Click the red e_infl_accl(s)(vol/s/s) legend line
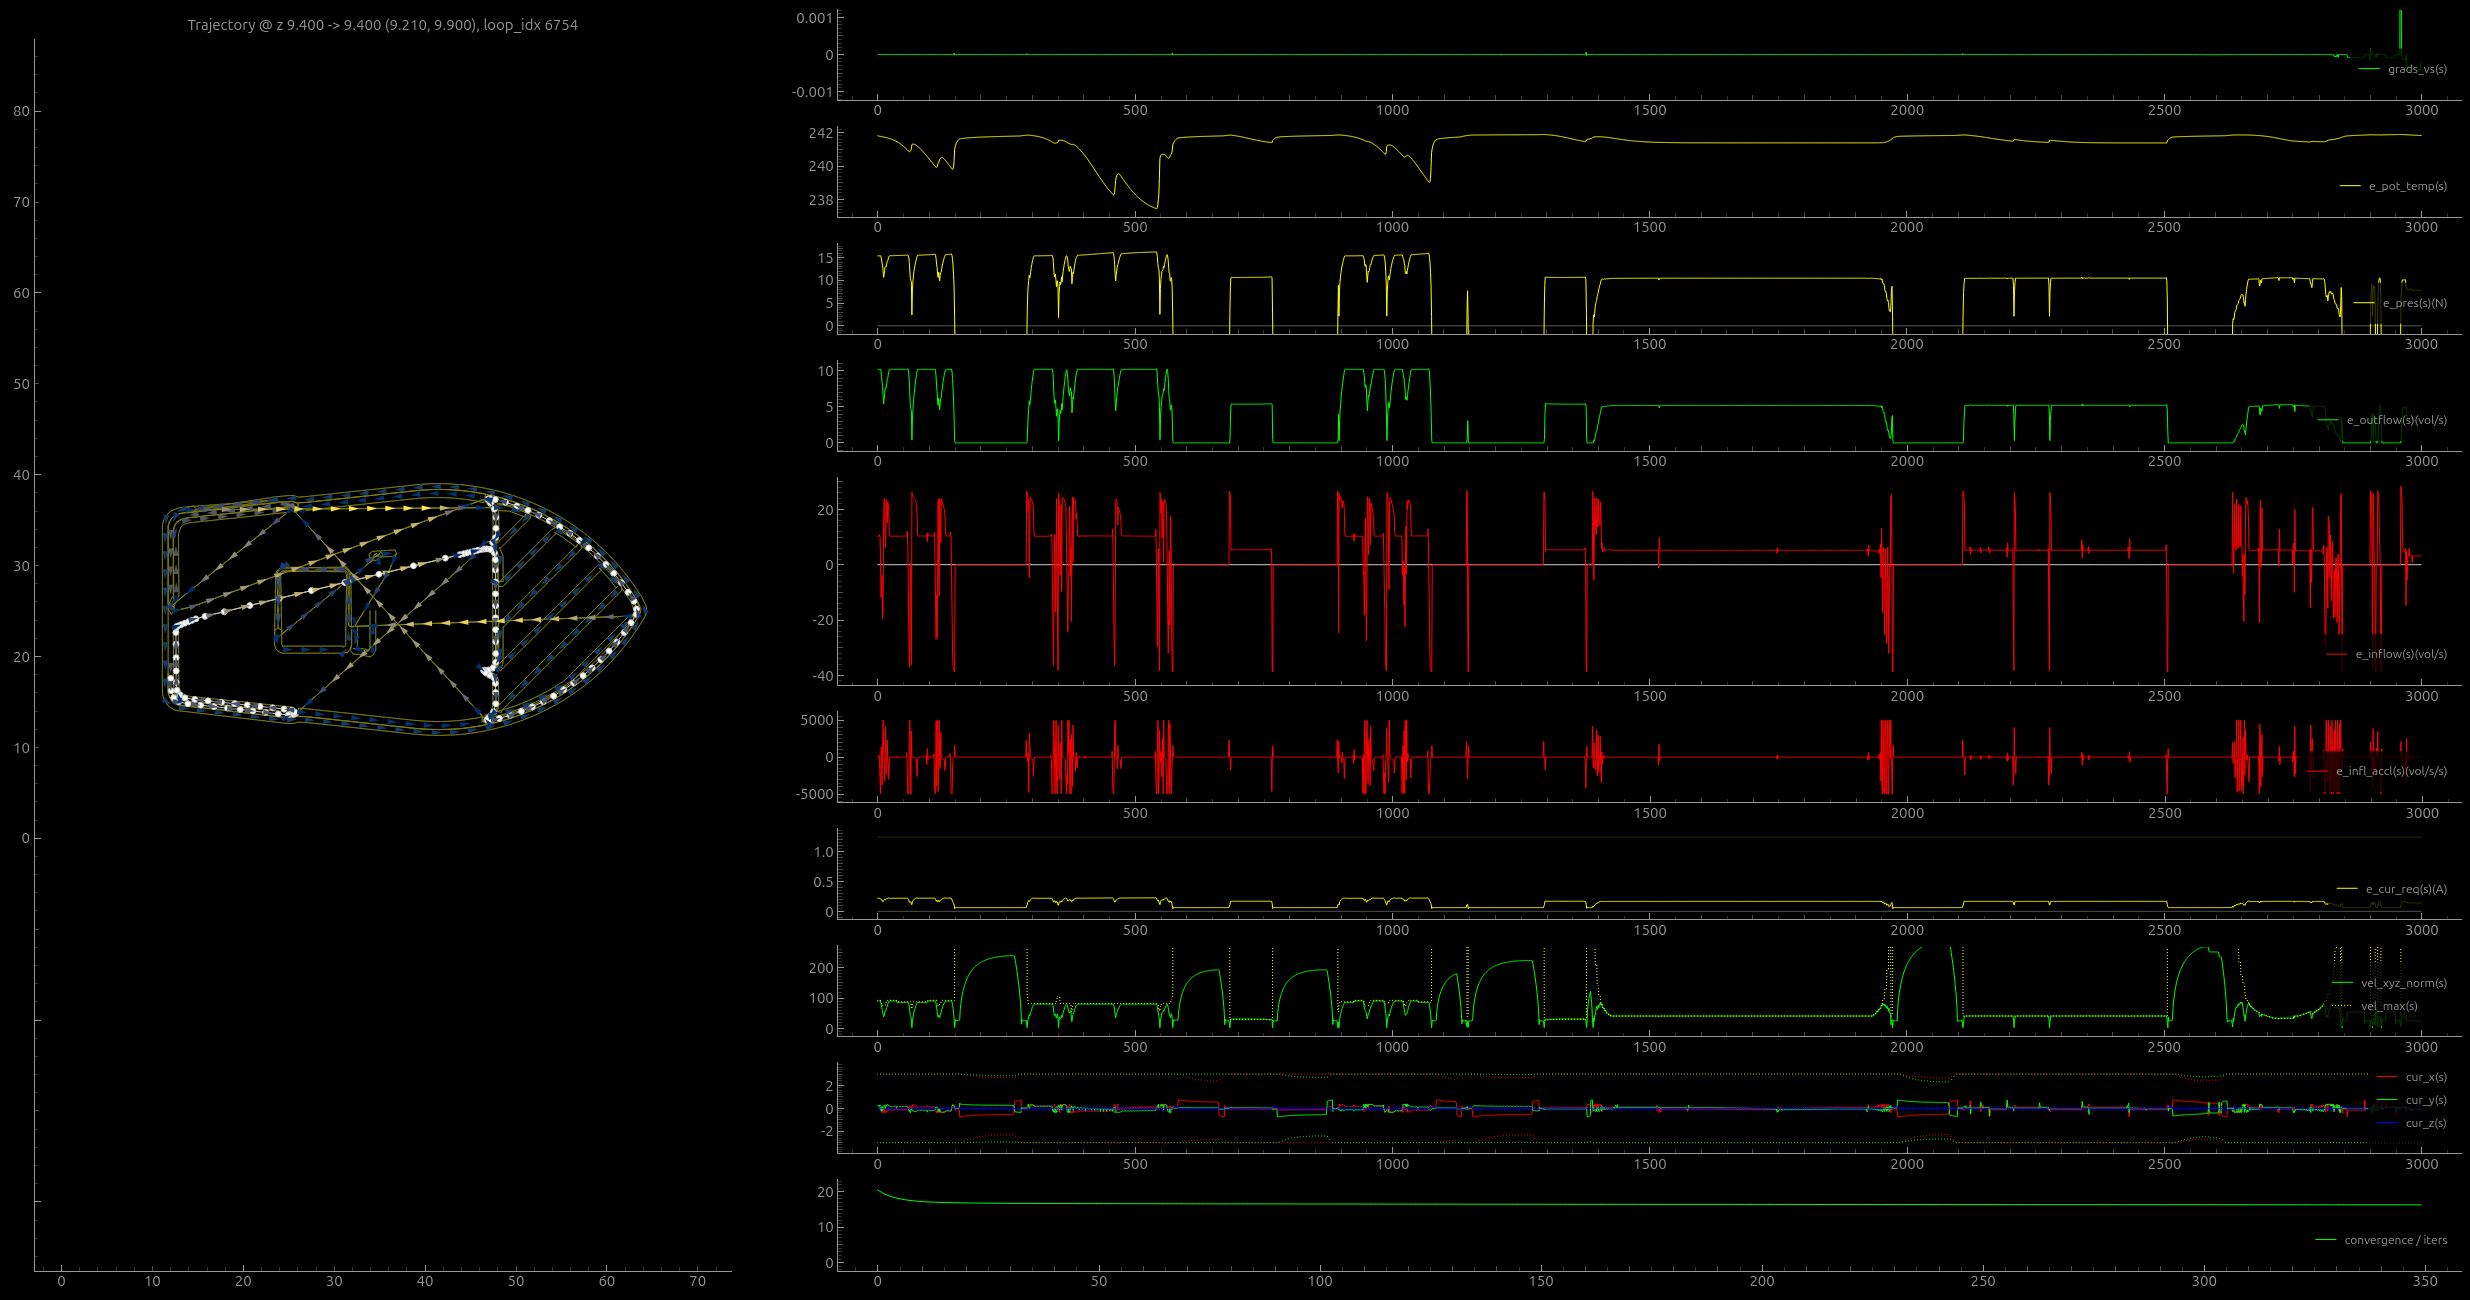2470x1300 pixels. click(2318, 771)
